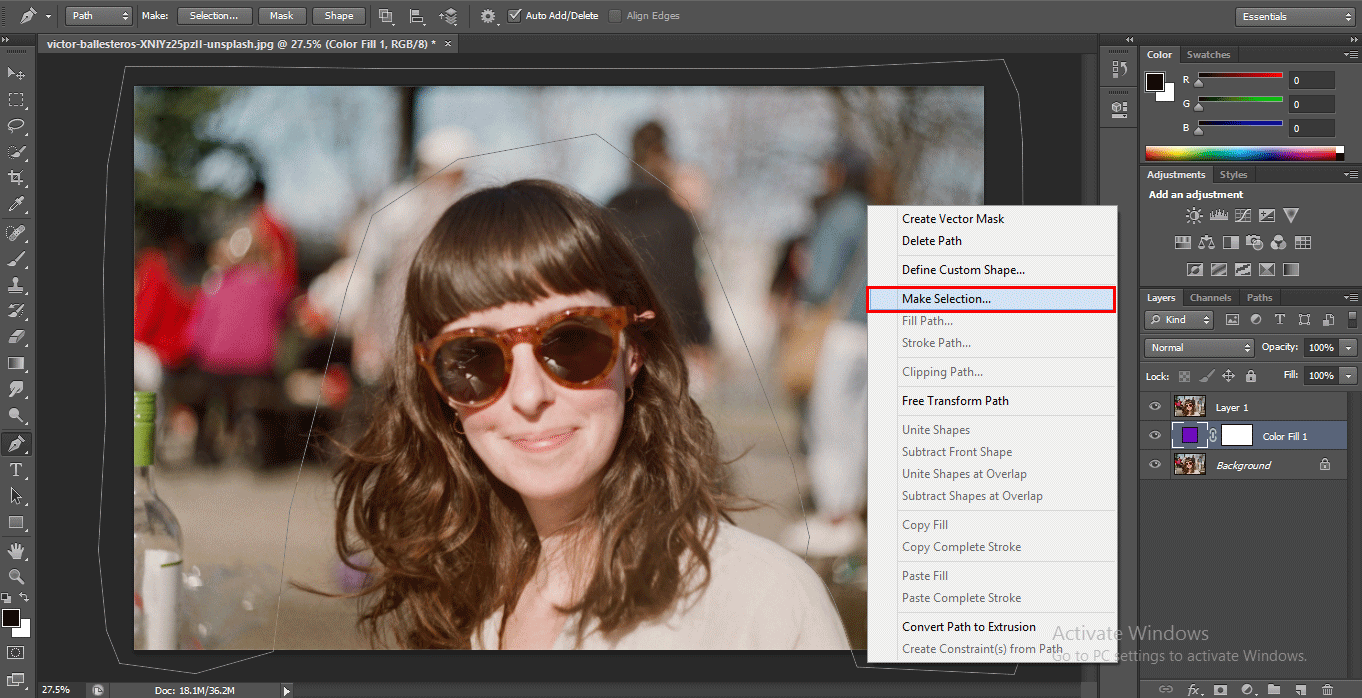The width and height of the screenshot is (1362, 698).
Task: Add a Brightness/Contrast adjustment
Action: 1194,216
